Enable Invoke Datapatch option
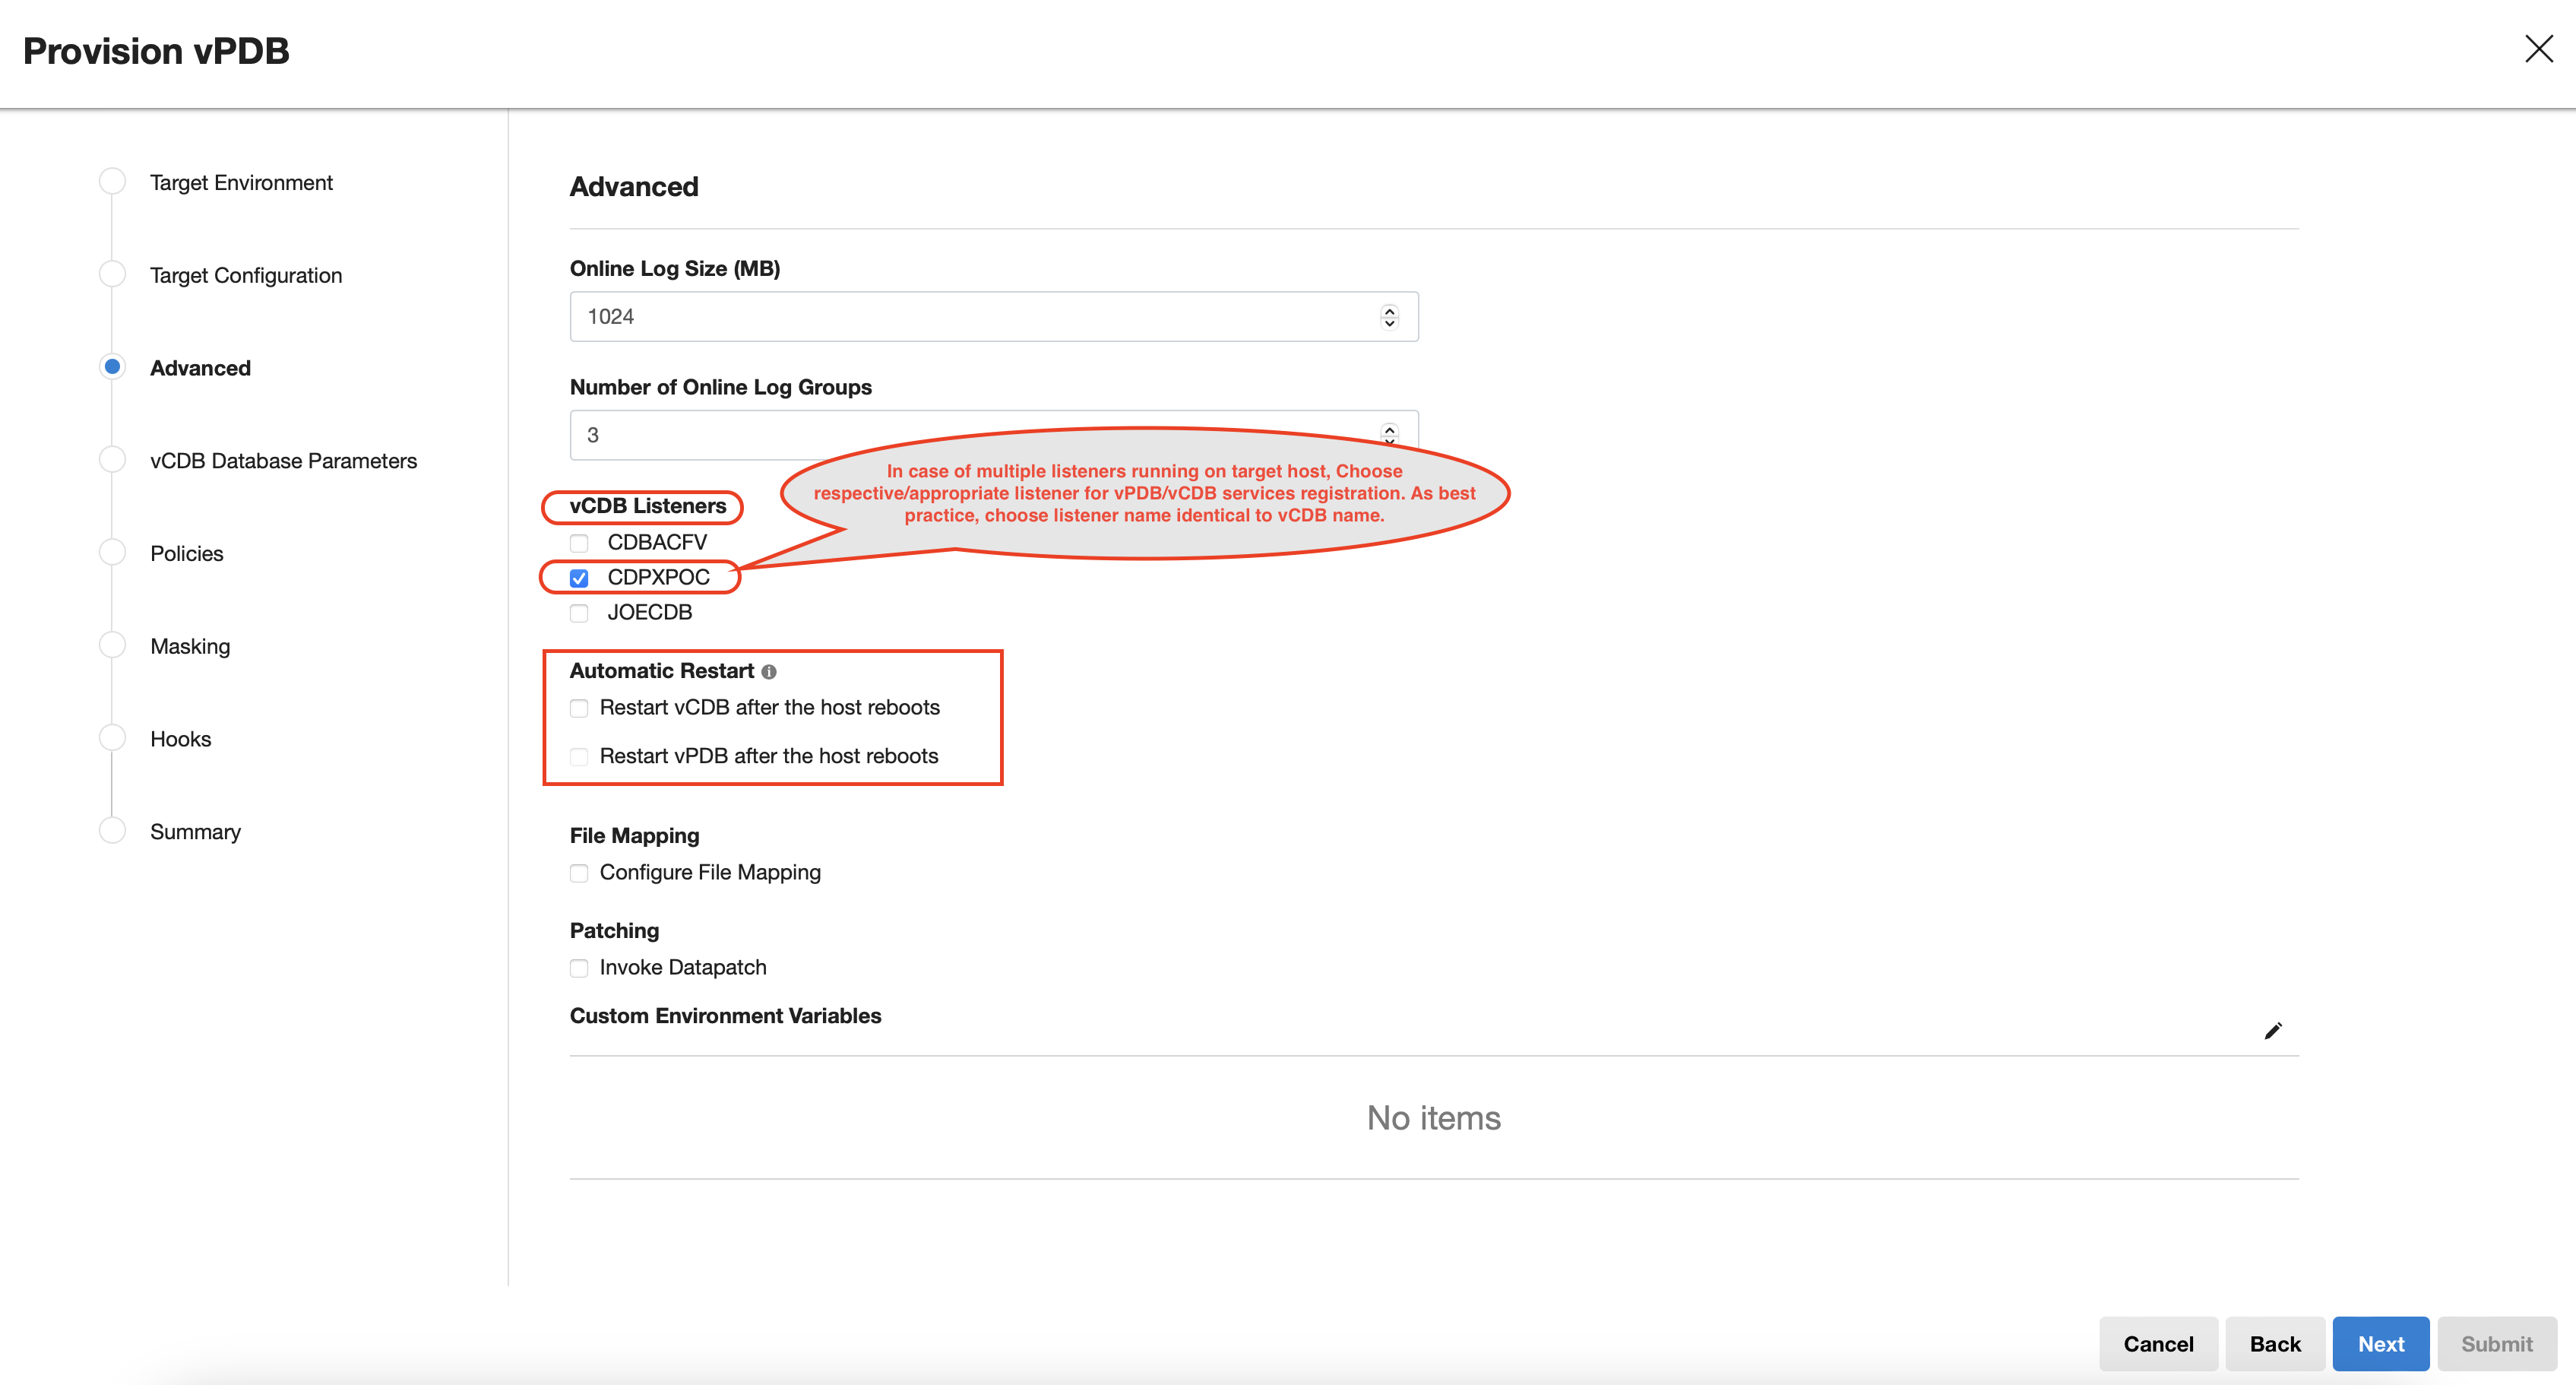Image resolution: width=2576 pixels, height=1385 pixels. [x=579, y=968]
